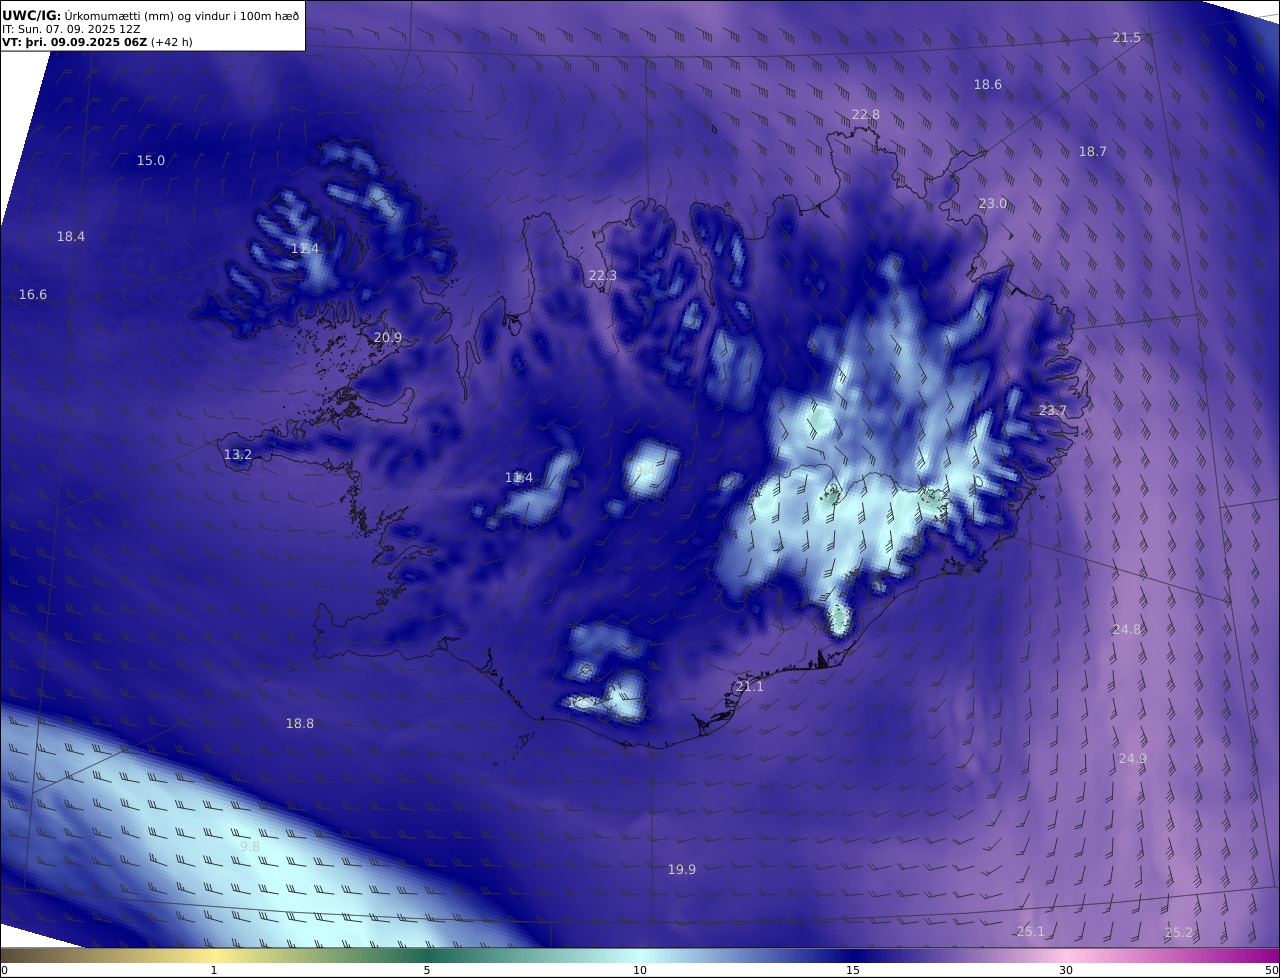The image size is (1280, 978).
Task: Pick the 16.6 value label
Action: coord(33,295)
